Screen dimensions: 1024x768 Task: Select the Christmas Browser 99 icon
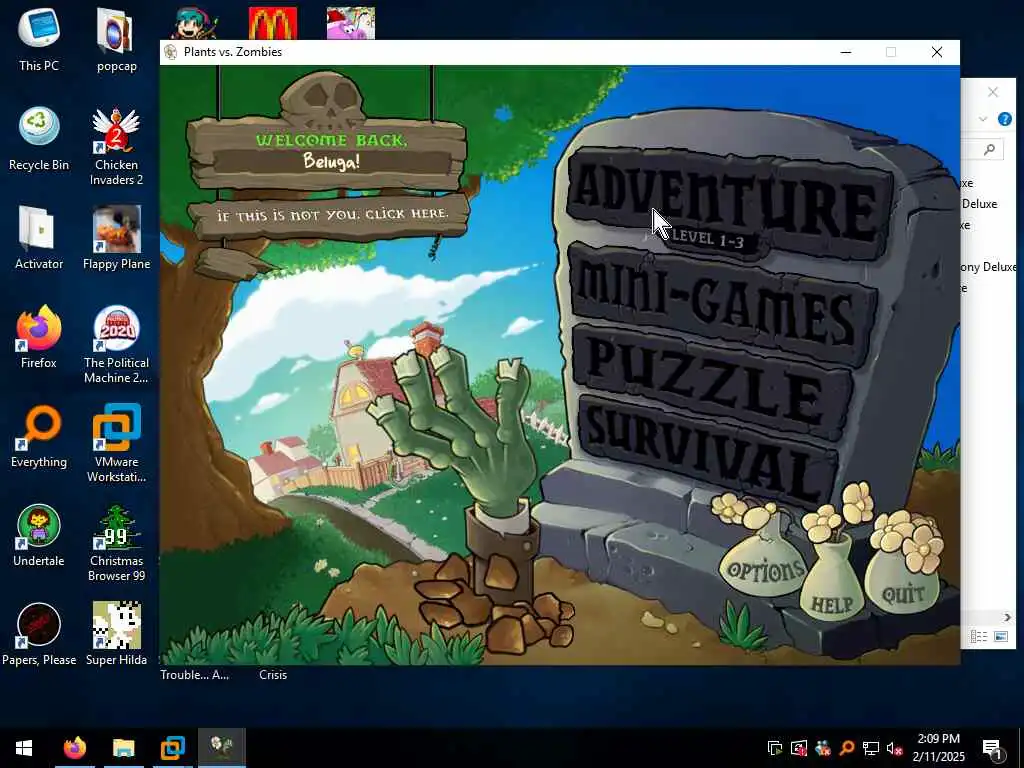coord(116,543)
